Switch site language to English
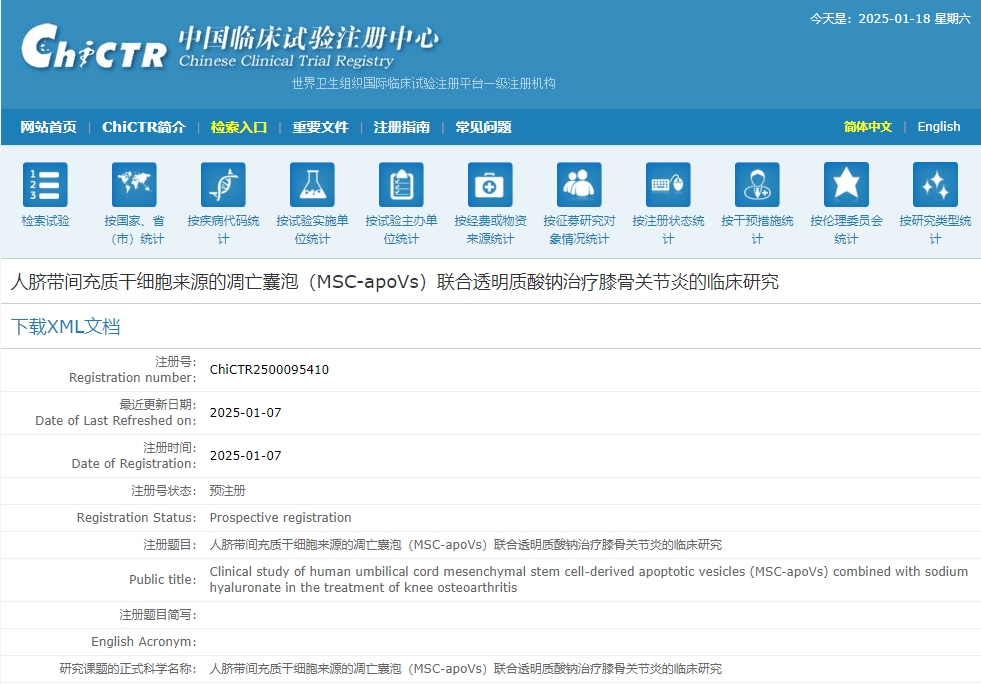The image size is (981, 685). pyautogui.click(x=938, y=127)
